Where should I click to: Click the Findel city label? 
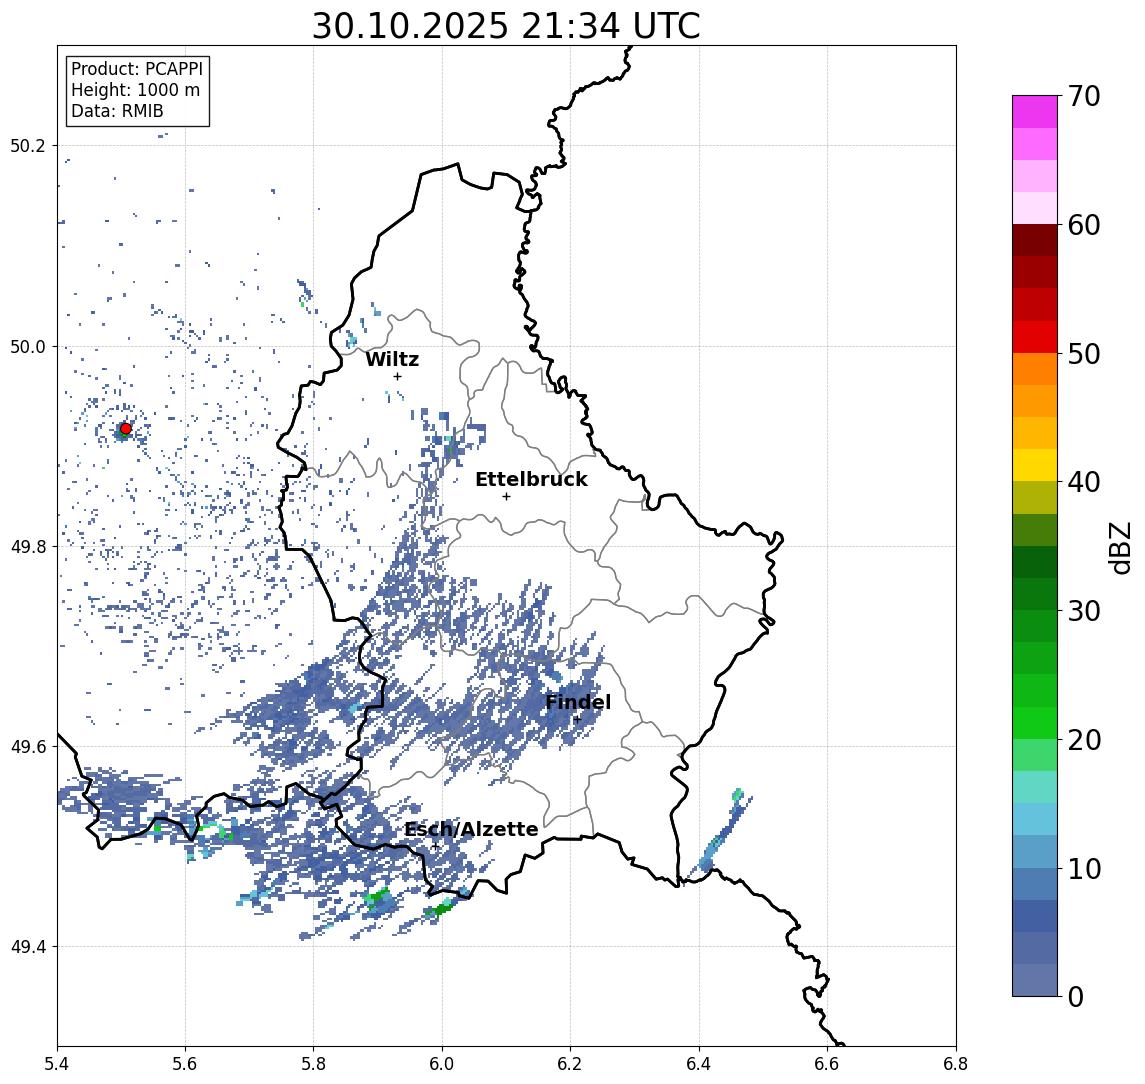point(578,702)
